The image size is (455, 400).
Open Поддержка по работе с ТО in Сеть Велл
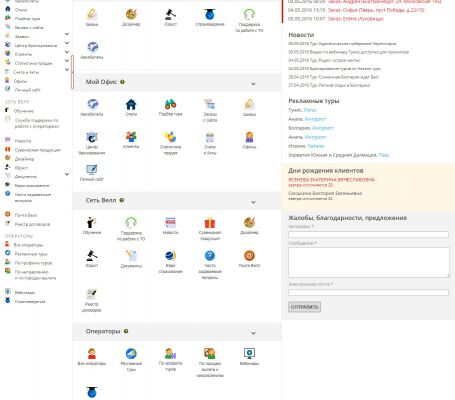[x=131, y=223]
